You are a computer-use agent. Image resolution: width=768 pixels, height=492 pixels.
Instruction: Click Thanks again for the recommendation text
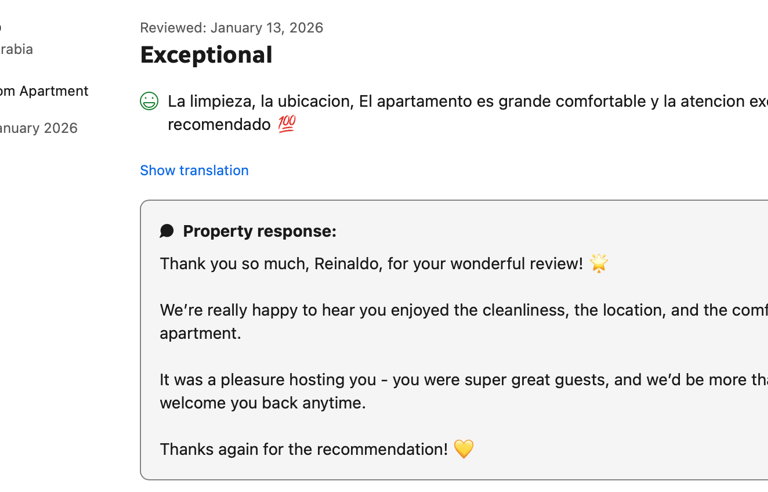(303, 449)
